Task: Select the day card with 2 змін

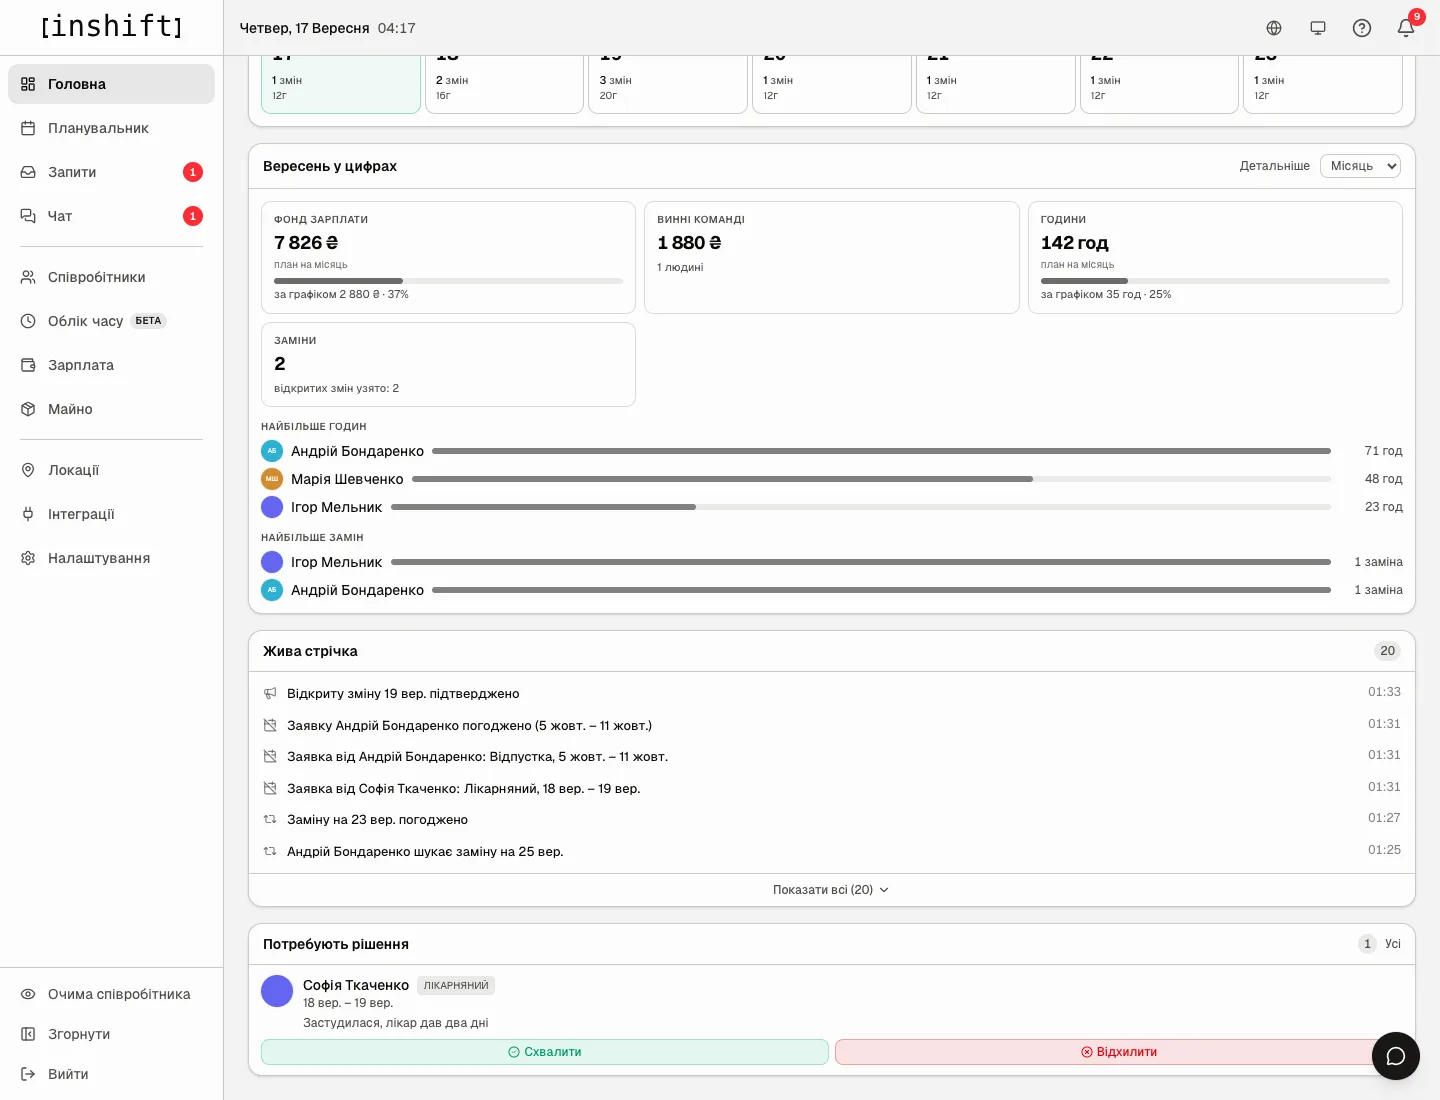Action: tap(504, 85)
